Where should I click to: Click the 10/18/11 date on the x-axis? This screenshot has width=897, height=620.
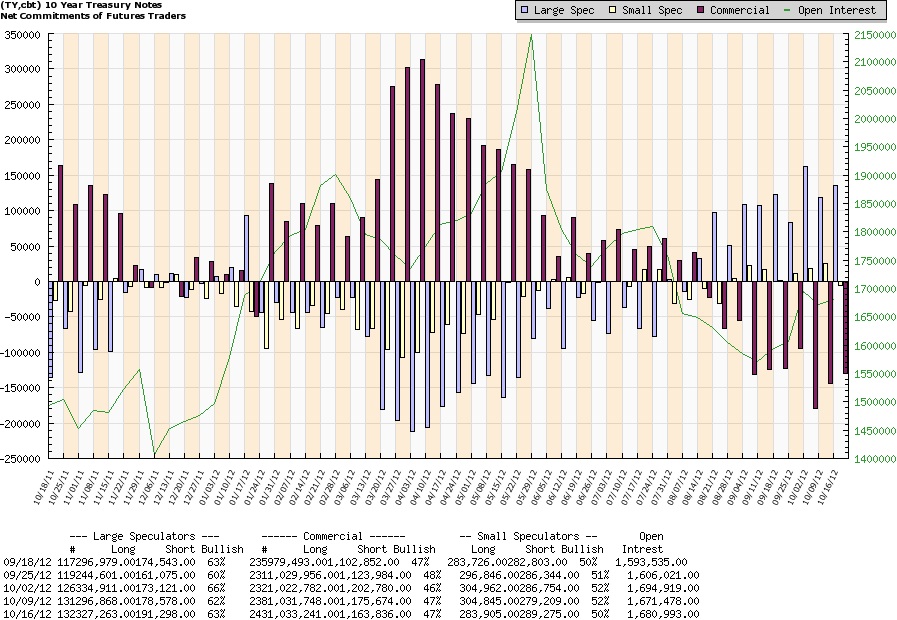(x=44, y=487)
